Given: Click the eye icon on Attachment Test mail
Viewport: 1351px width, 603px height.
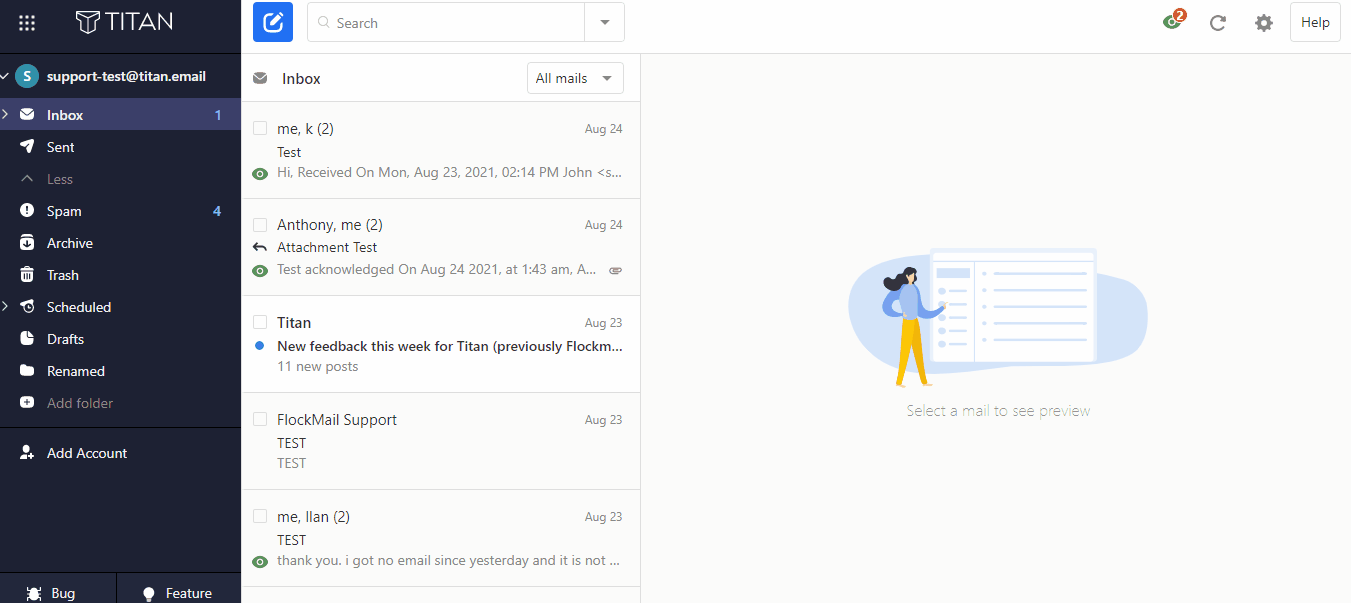Looking at the screenshot, I should [260, 271].
